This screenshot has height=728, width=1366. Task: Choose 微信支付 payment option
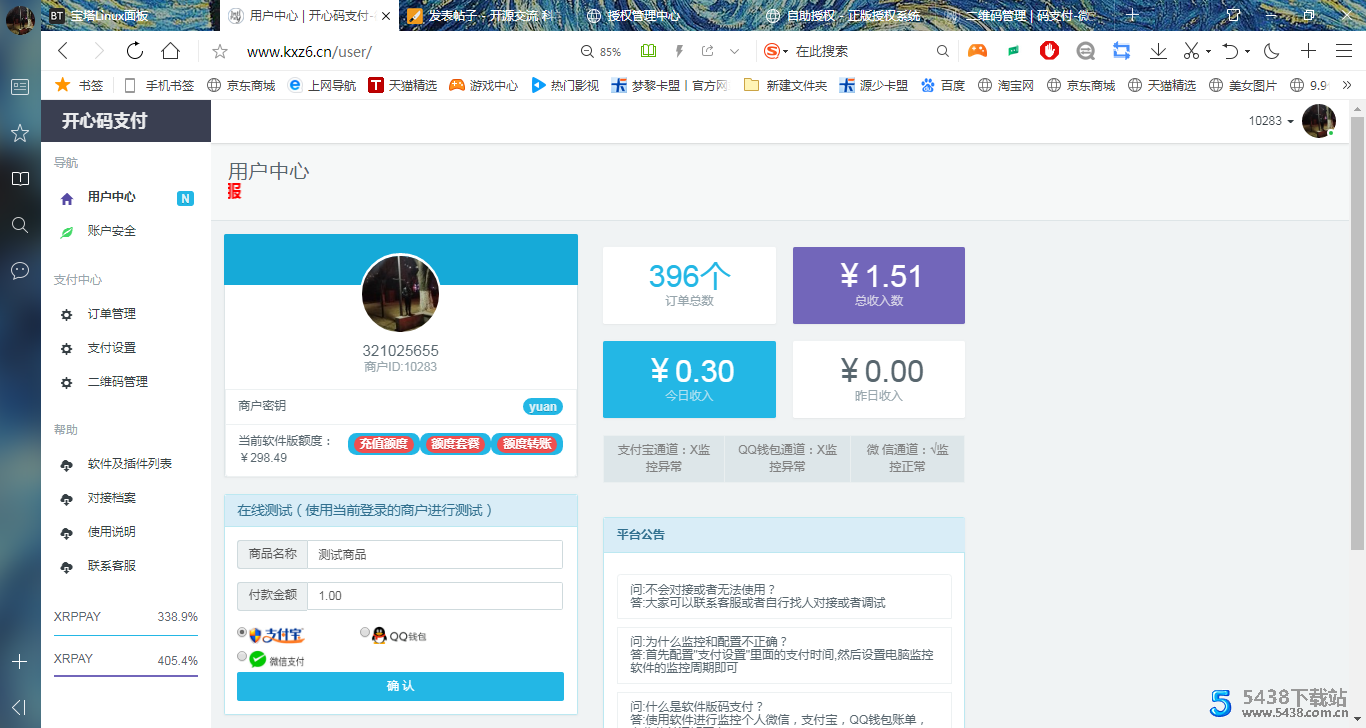point(241,656)
